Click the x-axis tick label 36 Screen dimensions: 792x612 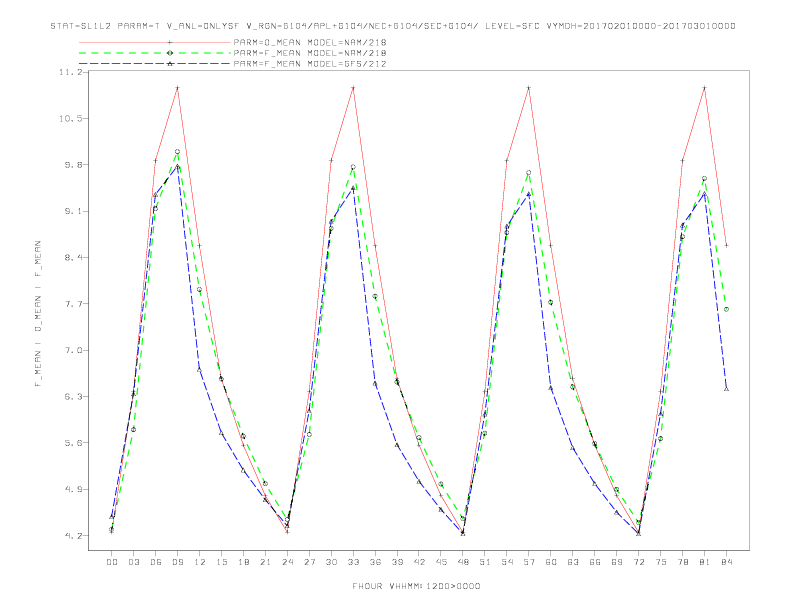click(375, 562)
